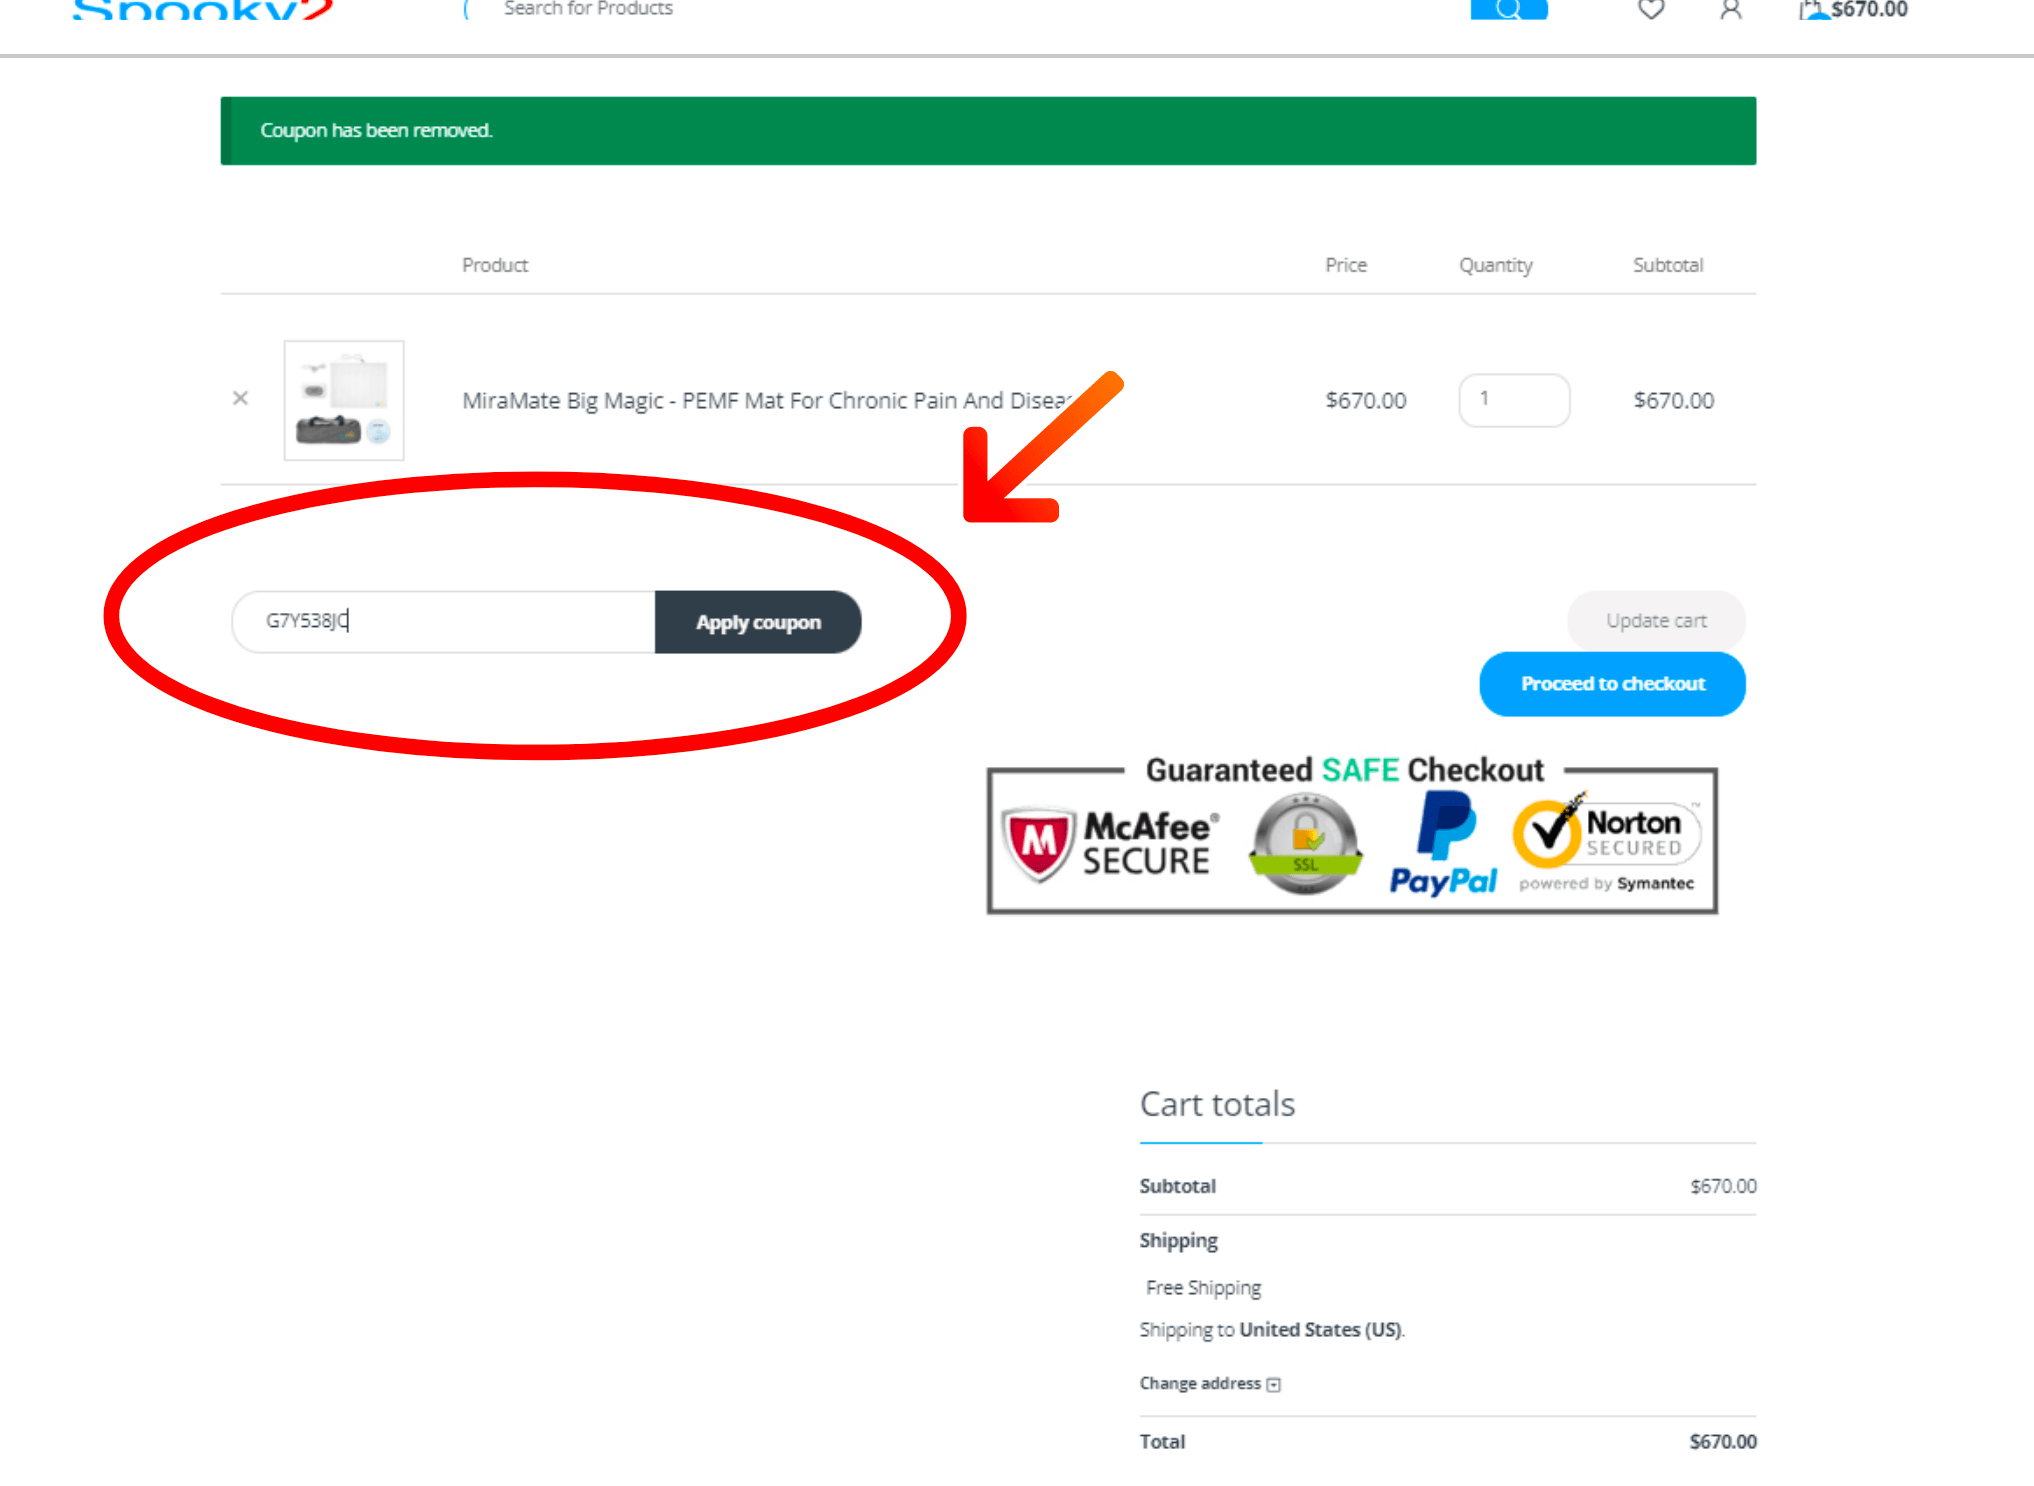This screenshot has width=2034, height=1486.
Task: Open the MiraMate Big Magic product thumbnail
Action: pos(344,400)
